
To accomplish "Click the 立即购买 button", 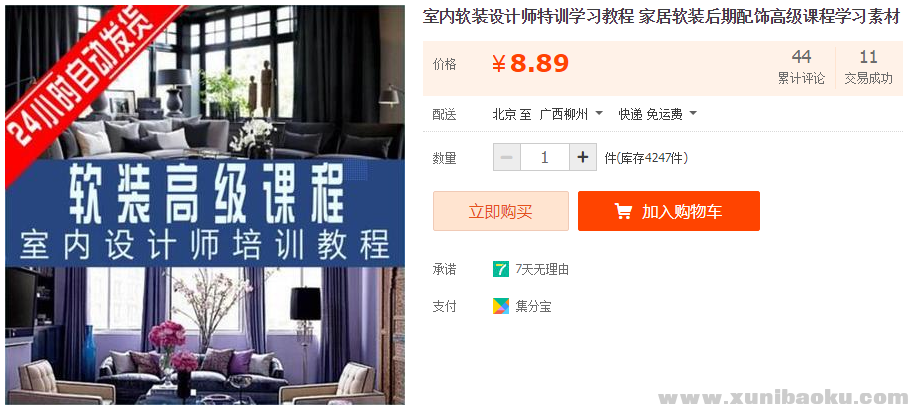I will point(501,211).
